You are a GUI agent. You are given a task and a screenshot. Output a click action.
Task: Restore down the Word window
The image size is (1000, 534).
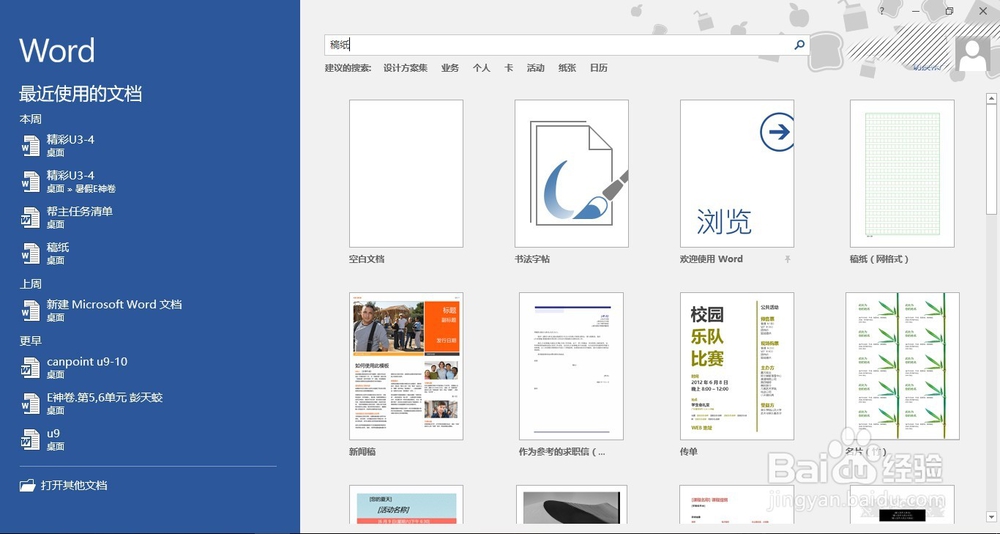click(950, 11)
